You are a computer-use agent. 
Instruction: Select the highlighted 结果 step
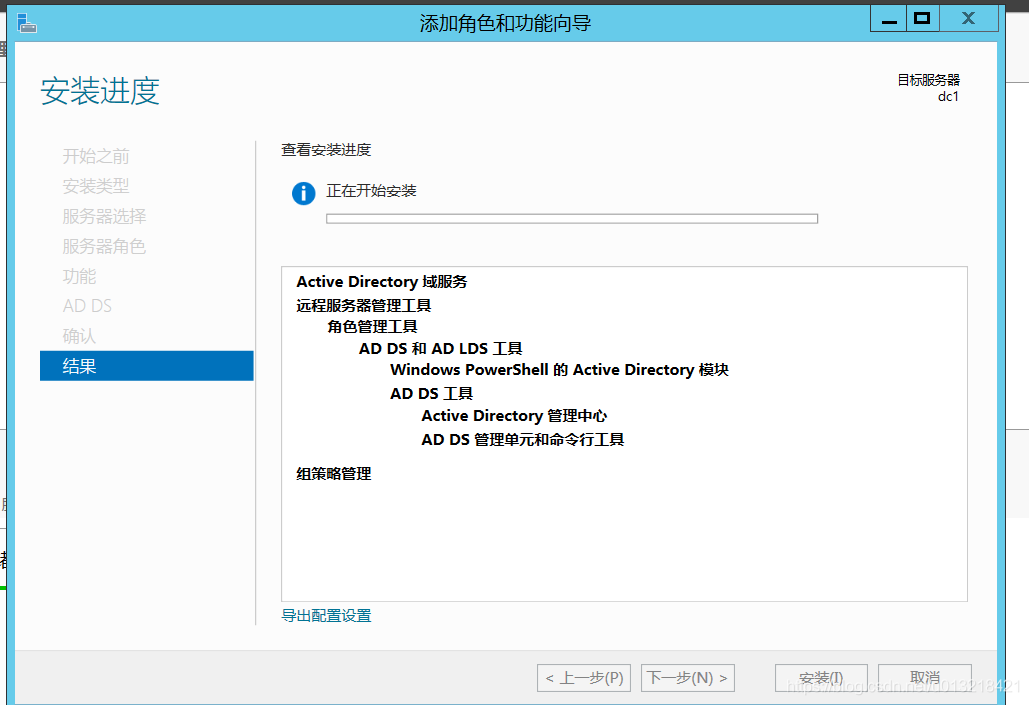click(x=146, y=366)
